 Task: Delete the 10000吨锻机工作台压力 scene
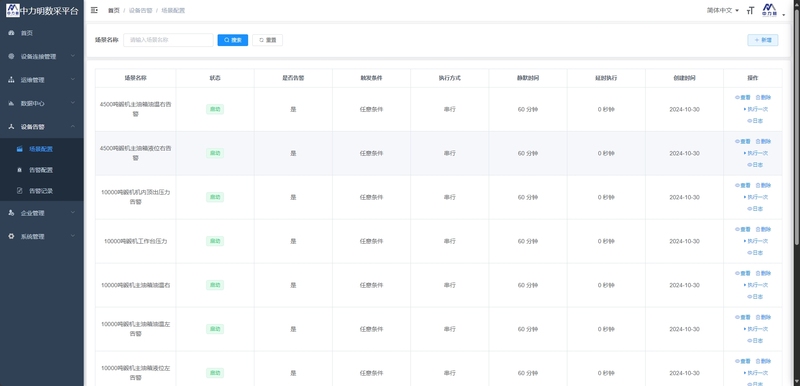click(x=763, y=229)
